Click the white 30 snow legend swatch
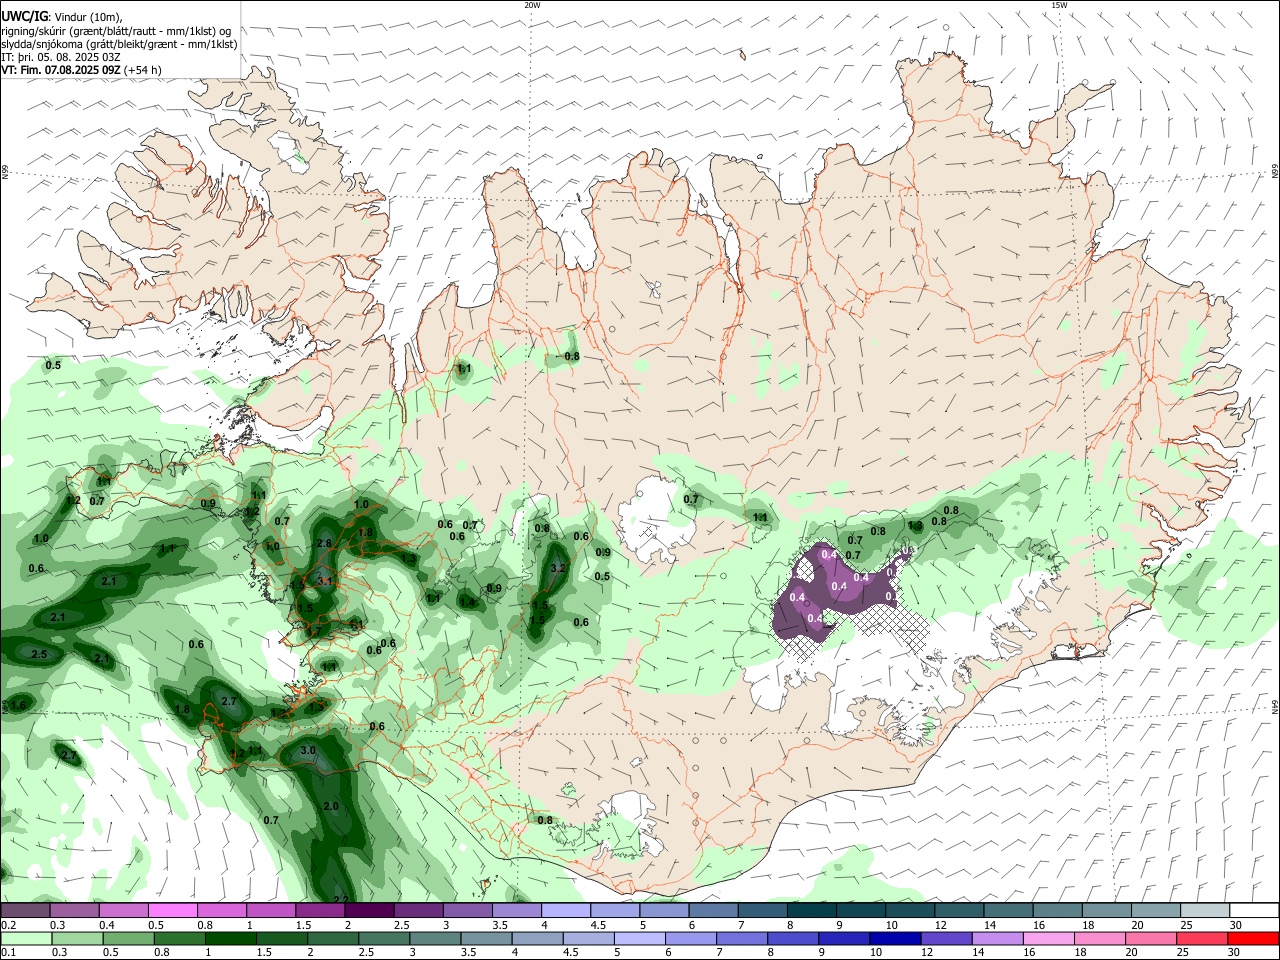1280x960 pixels. pos(1254,911)
